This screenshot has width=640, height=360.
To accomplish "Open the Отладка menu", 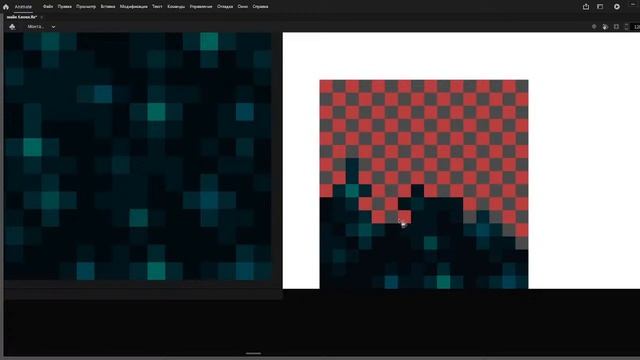I will 225,7.
